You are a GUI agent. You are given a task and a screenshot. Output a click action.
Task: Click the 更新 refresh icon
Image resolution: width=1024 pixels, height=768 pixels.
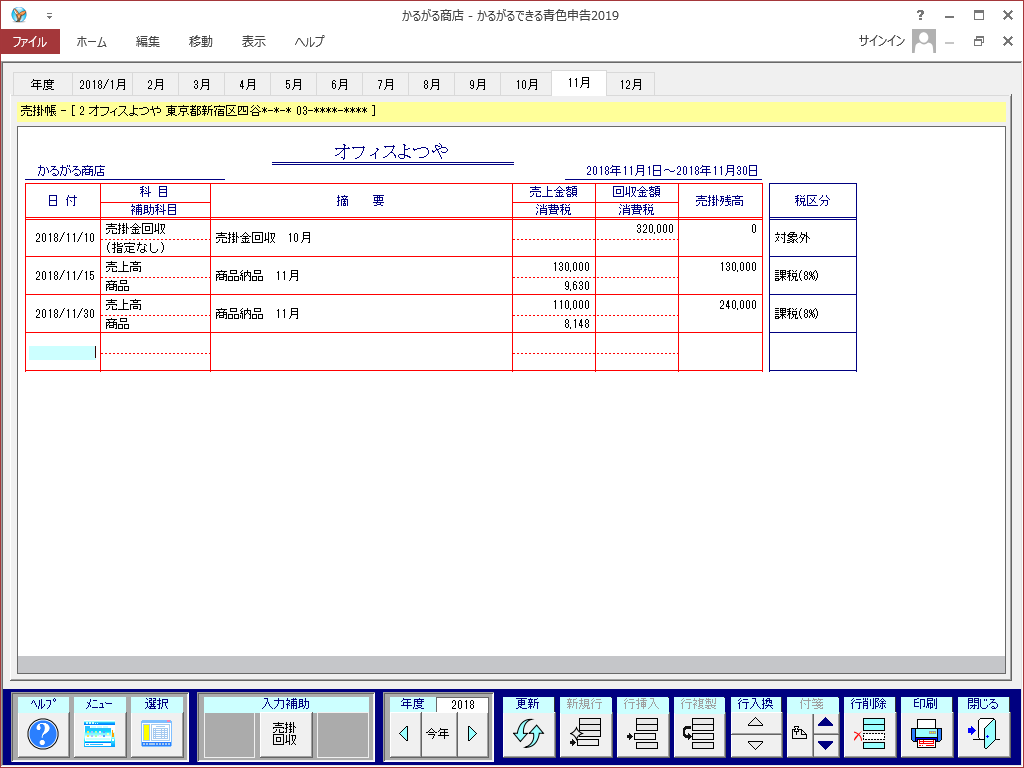[x=528, y=733]
